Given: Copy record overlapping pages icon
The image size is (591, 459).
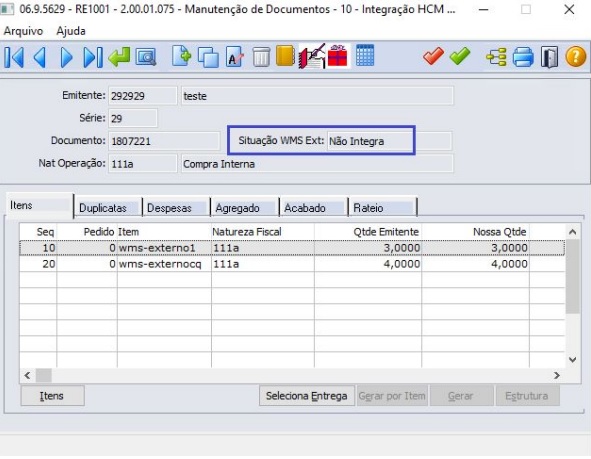Looking at the screenshot, I should [x=208, y=57].
